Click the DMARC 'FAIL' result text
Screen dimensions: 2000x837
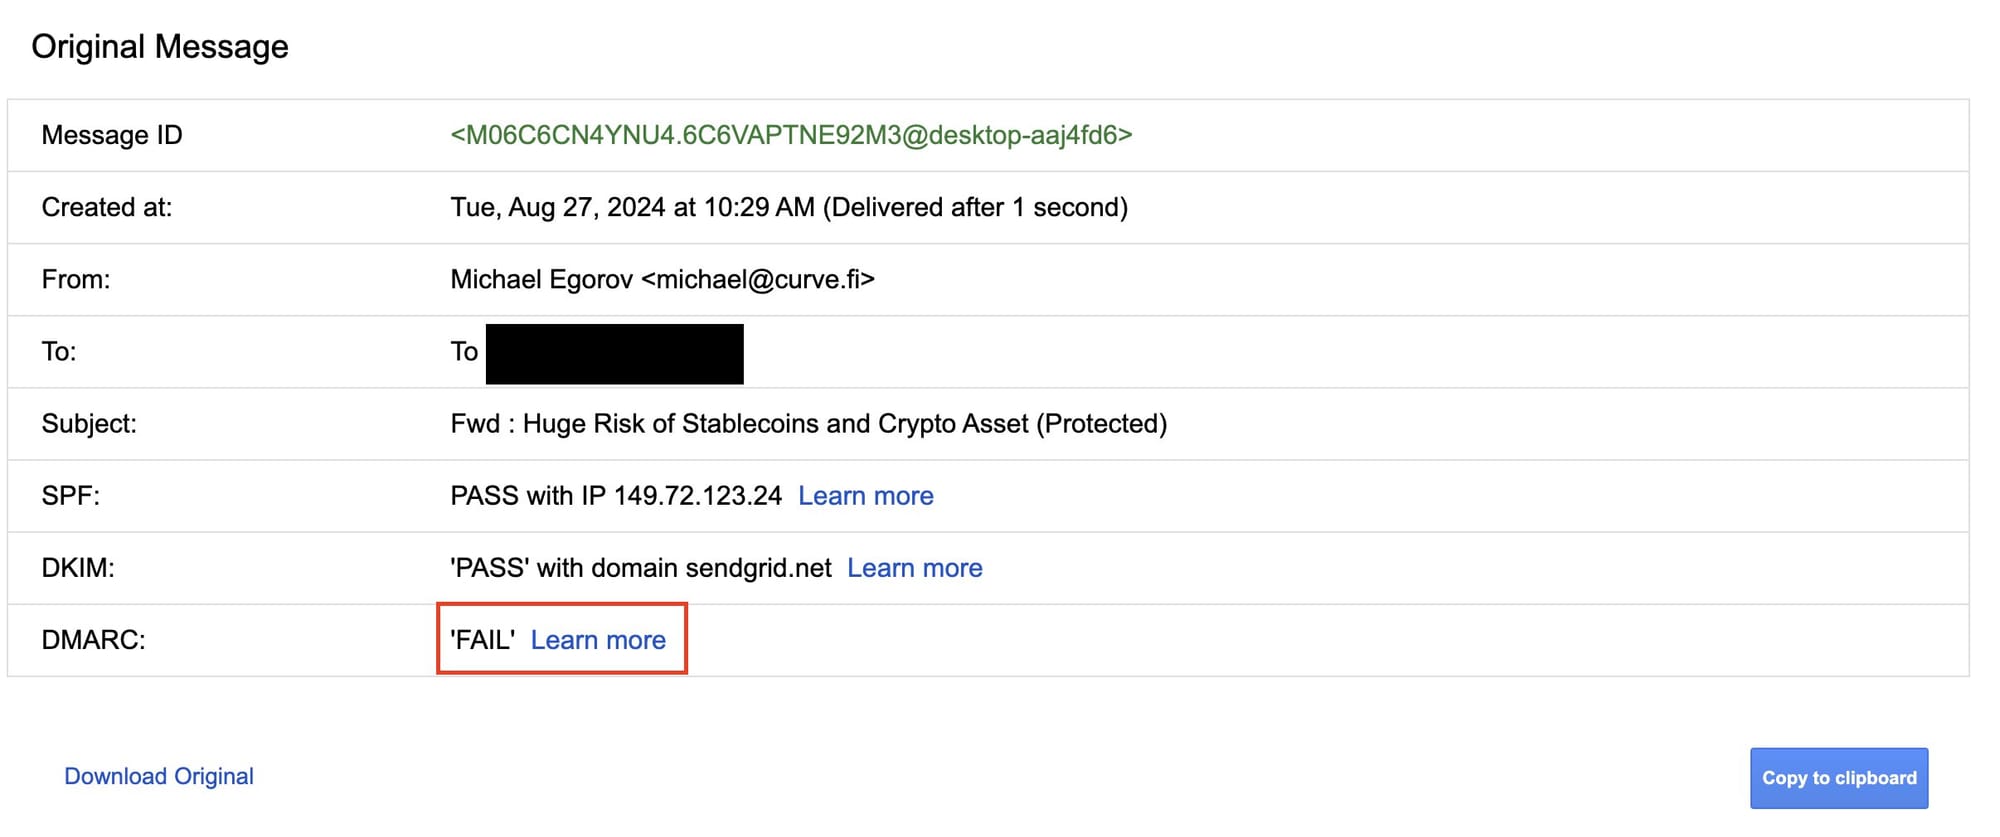(x=483, y=640)
